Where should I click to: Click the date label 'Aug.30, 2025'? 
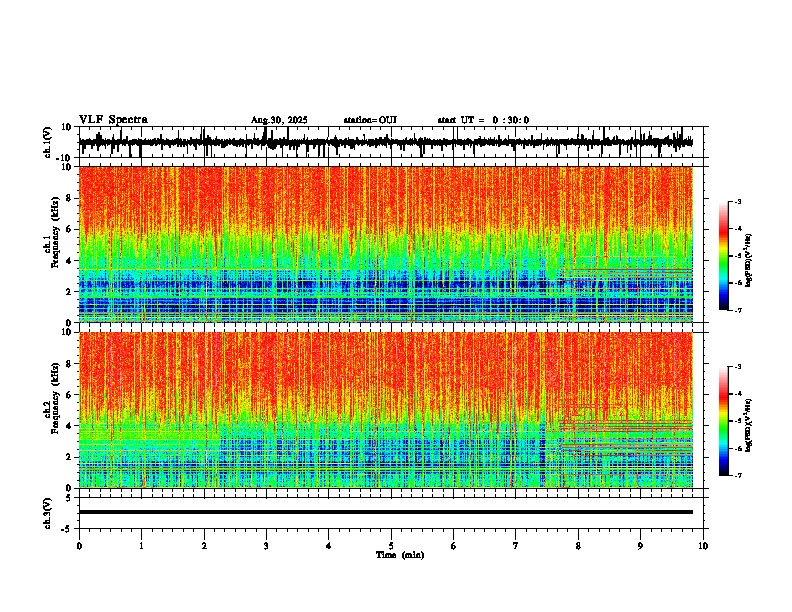[279, 120]
